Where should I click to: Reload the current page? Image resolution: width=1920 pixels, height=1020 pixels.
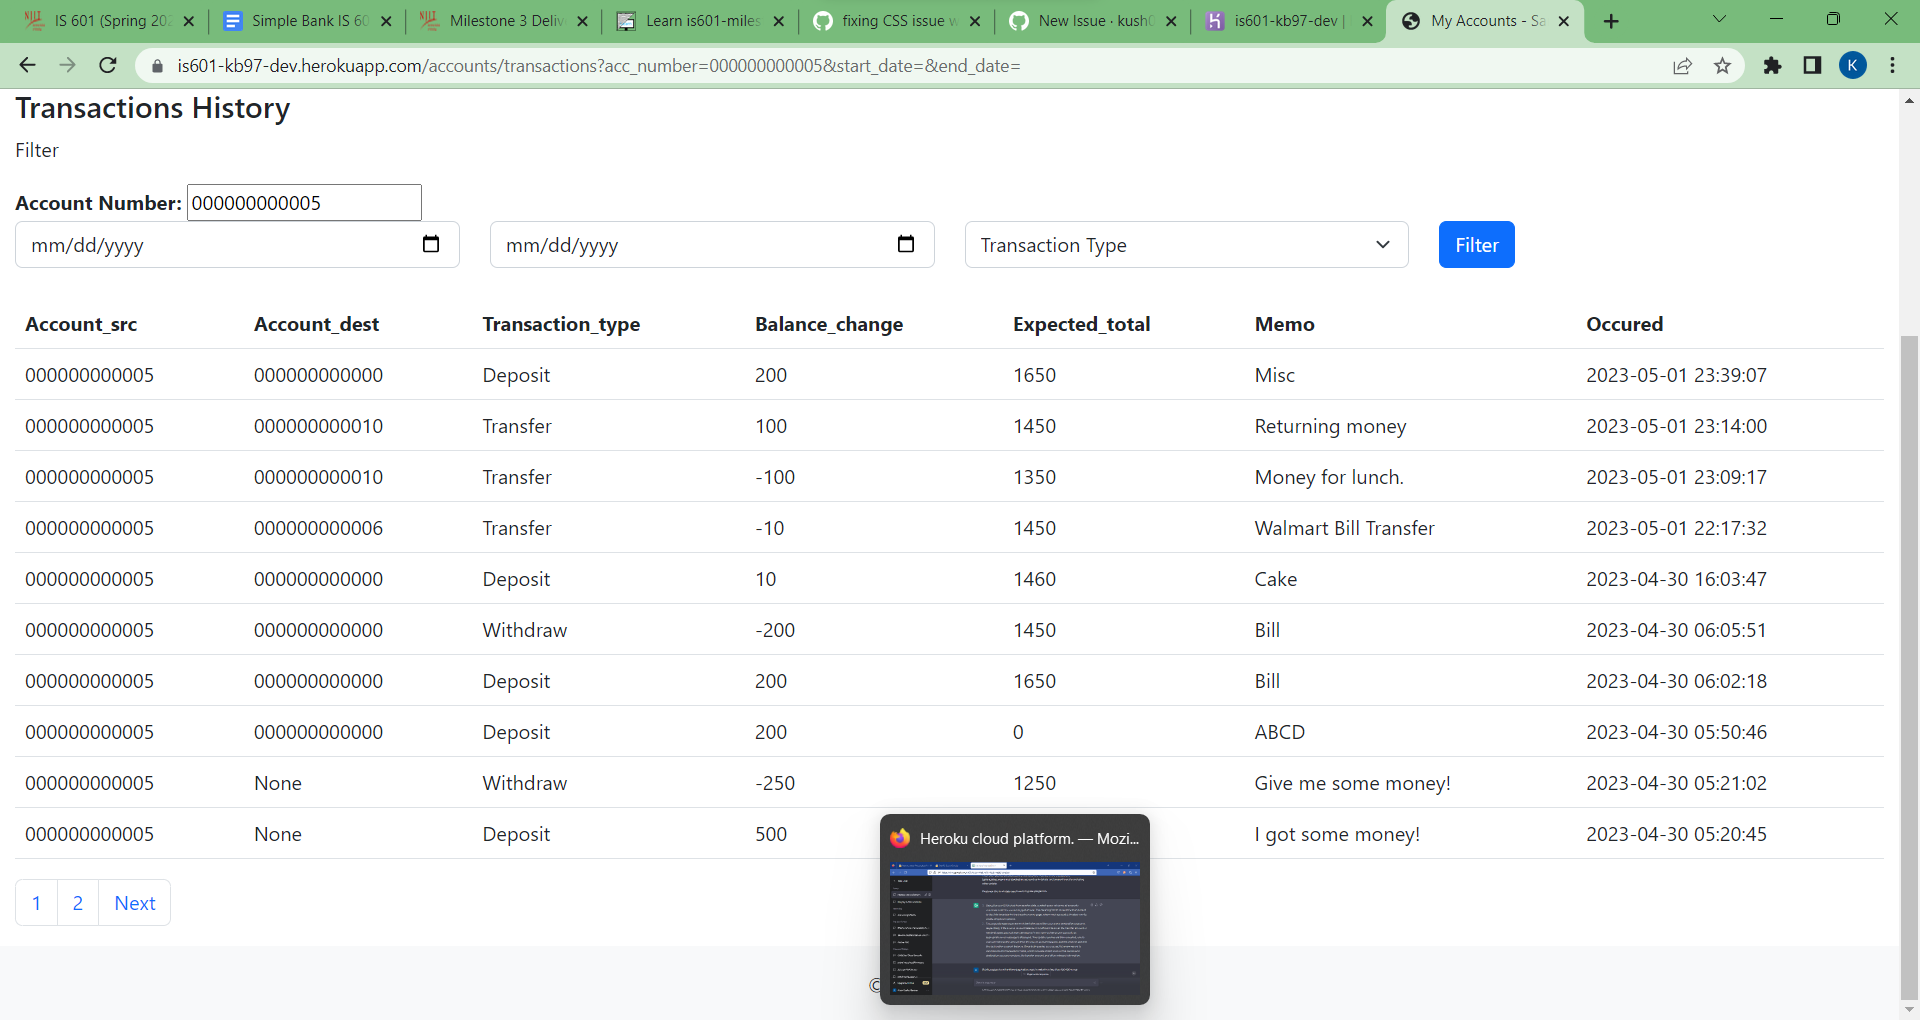pos(107,65)
